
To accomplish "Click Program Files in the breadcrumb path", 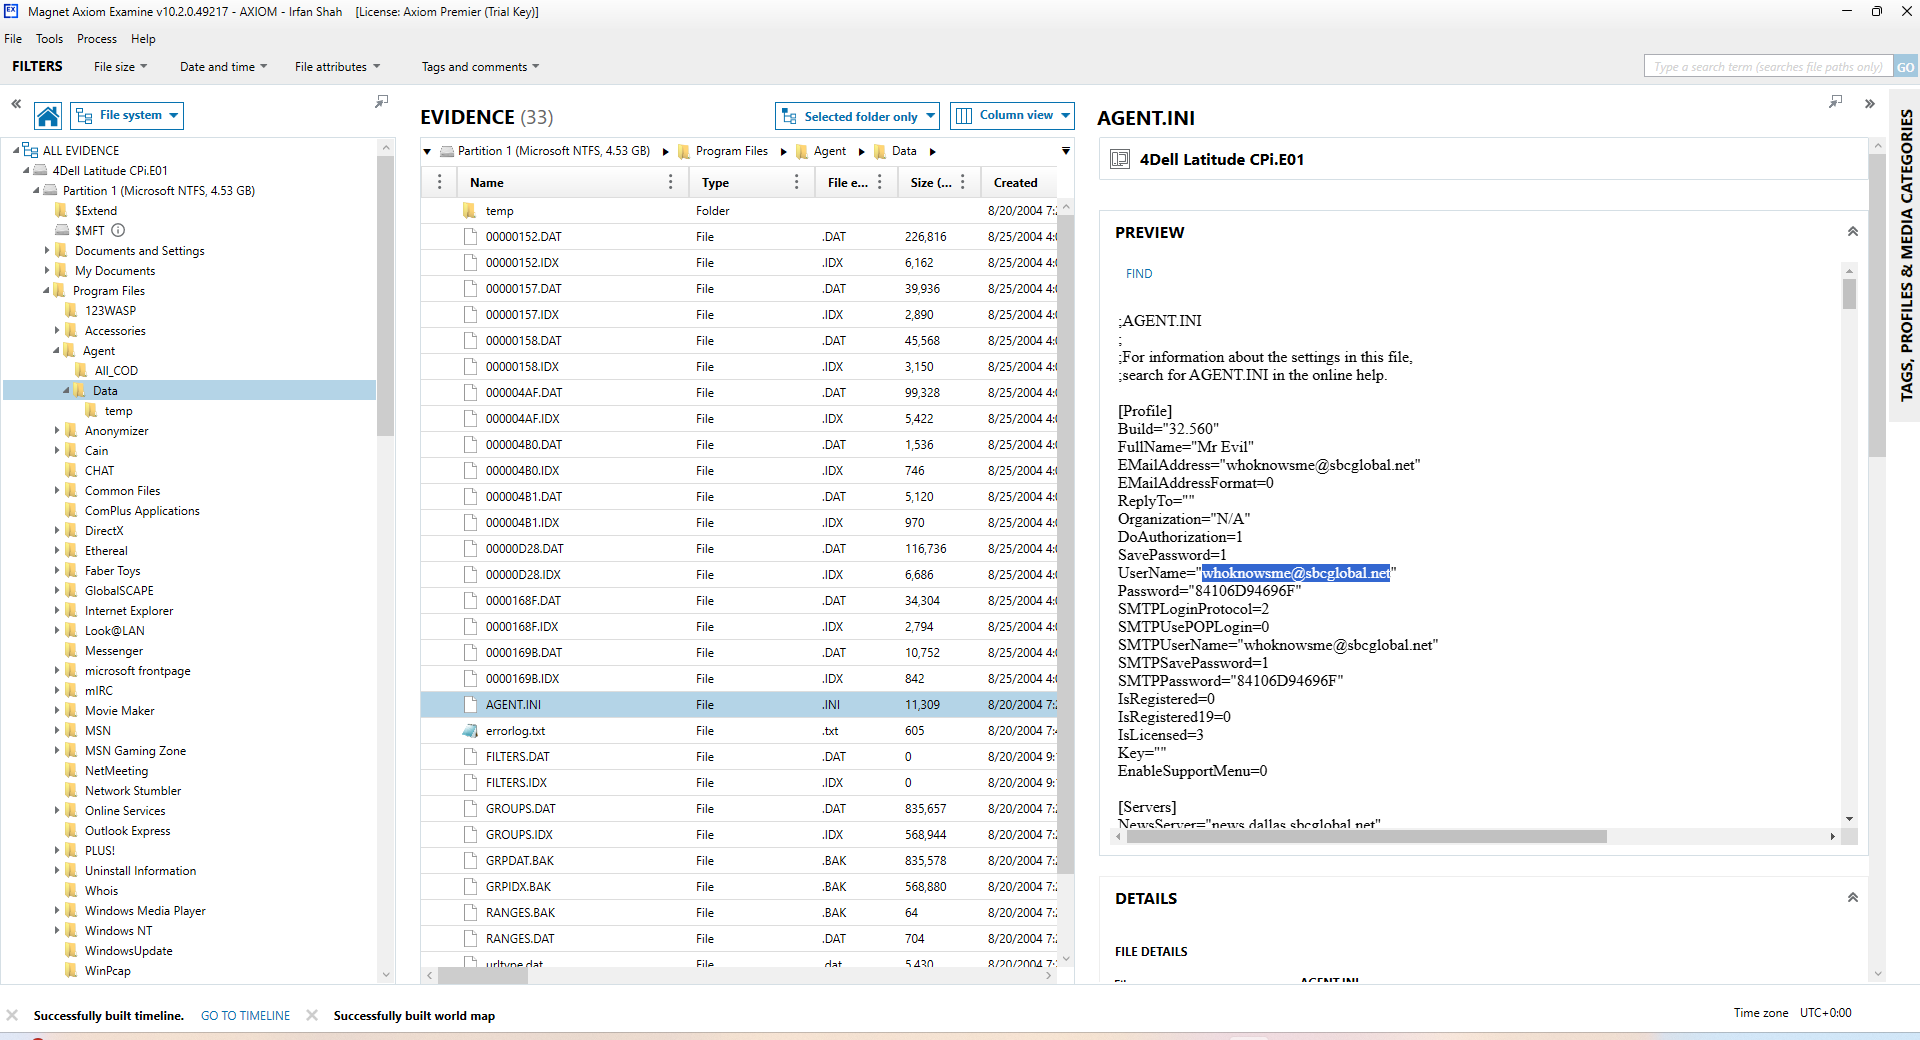I will pyautogui.click(x=731, y=152).
